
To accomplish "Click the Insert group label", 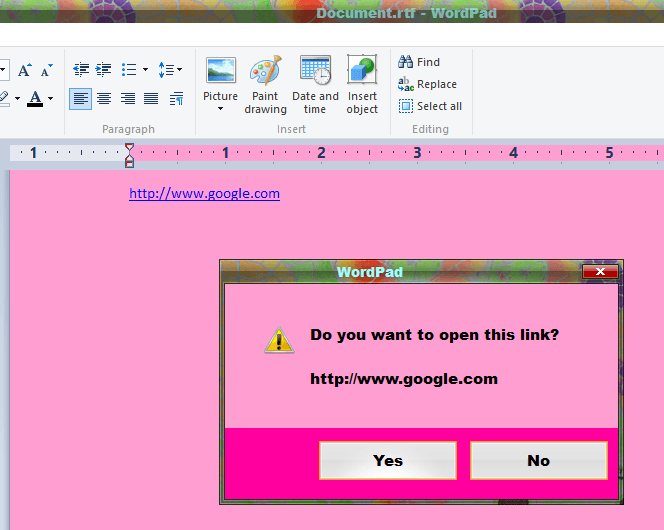I will point(291,129).
